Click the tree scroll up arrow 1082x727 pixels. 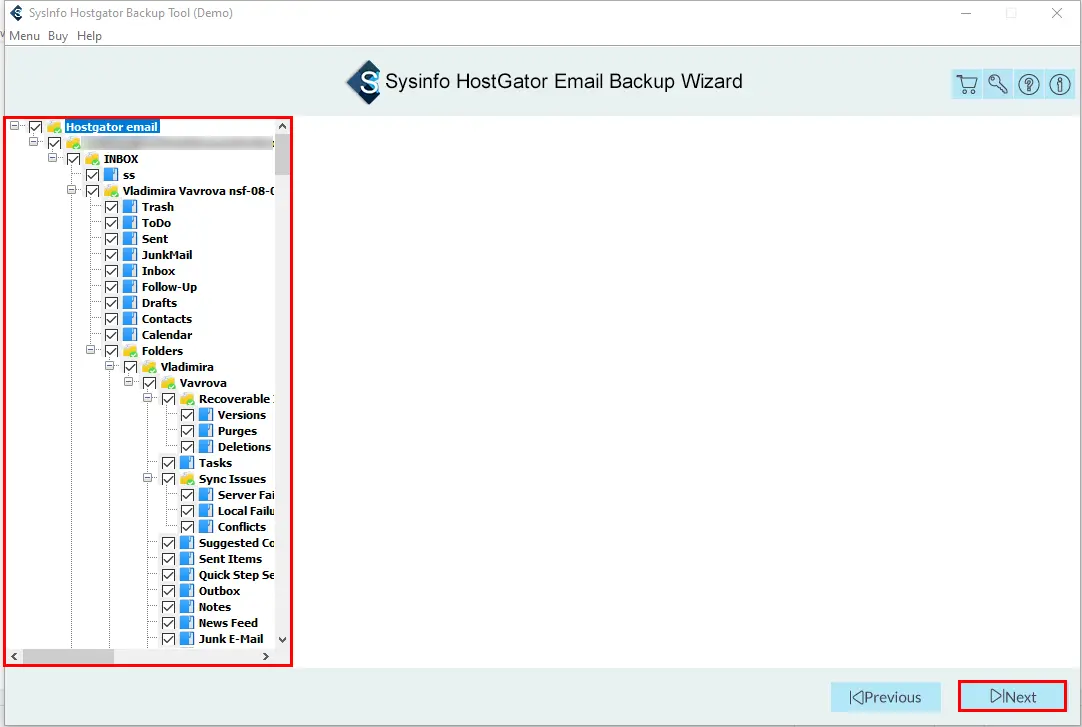tap(282, 126)
